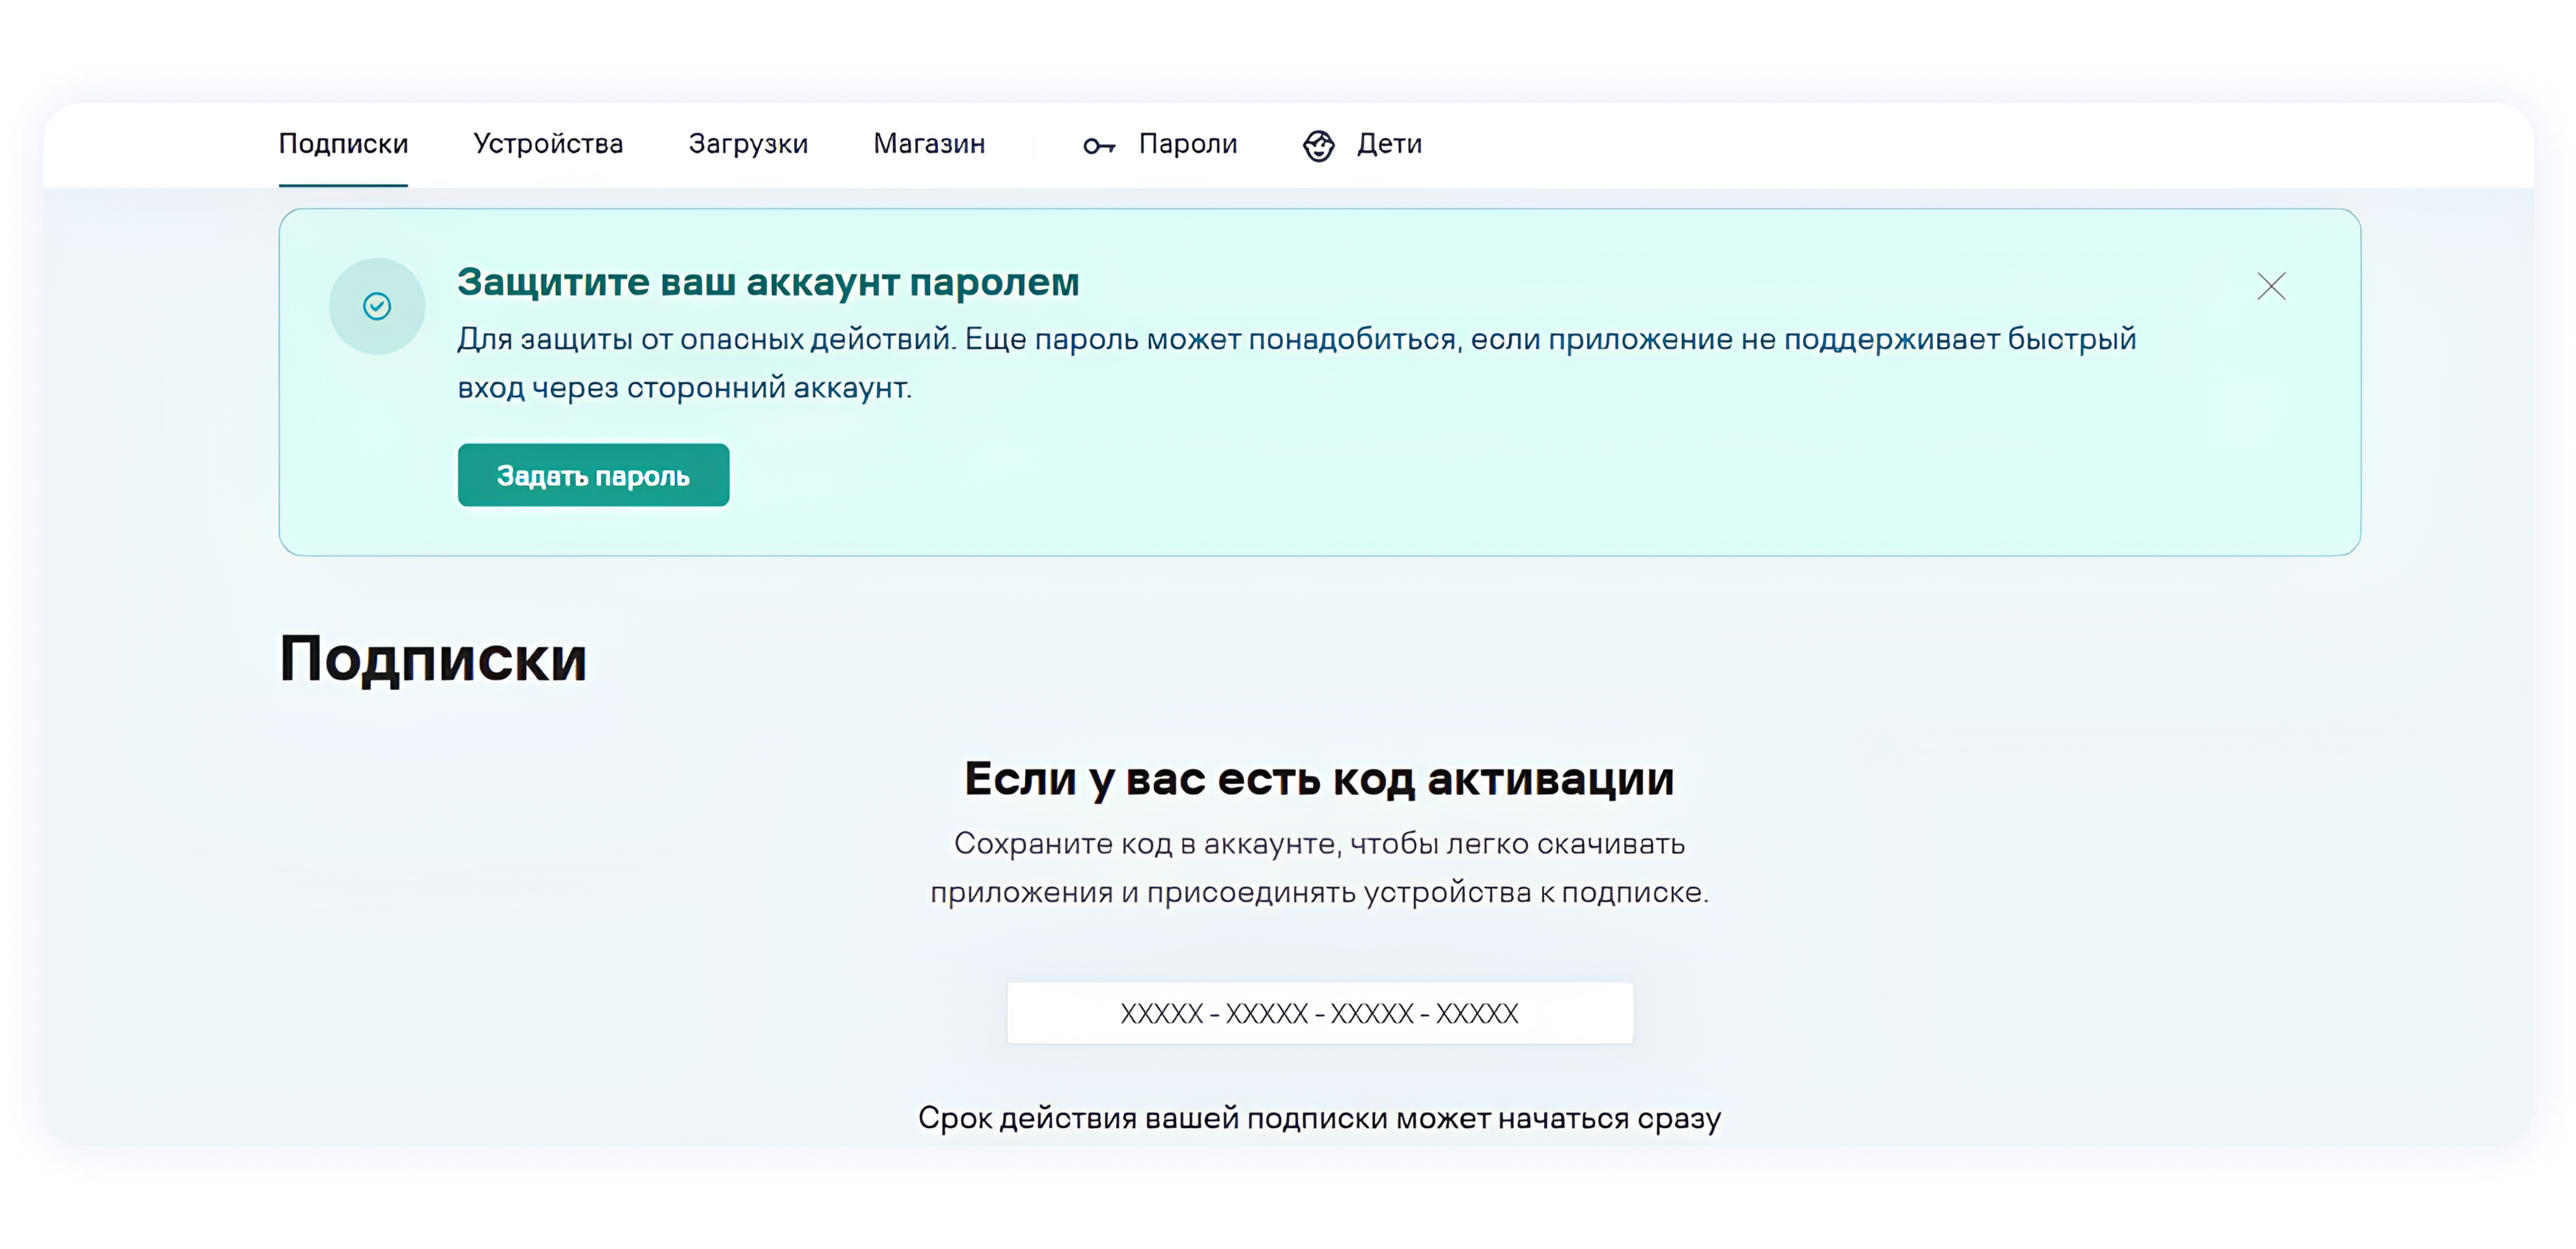Click the circled check badge on the notification
The height and width of the screenshot is (1249, 2576).
tap(377, 306)
